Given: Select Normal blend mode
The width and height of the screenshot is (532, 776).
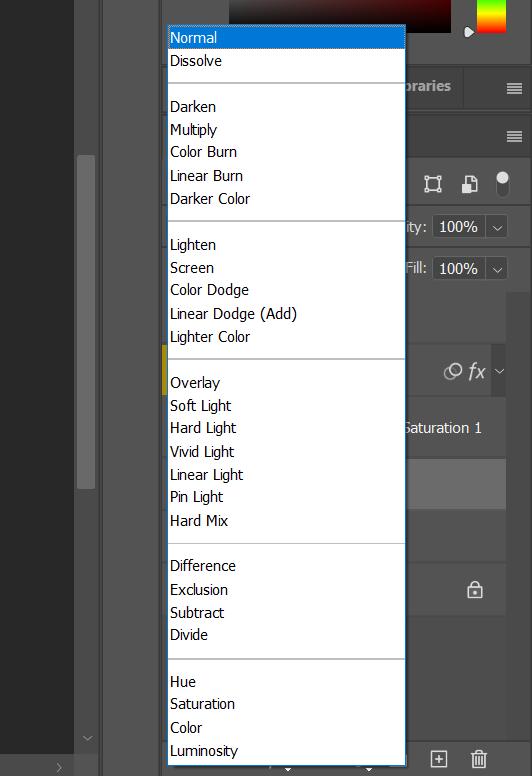Looking at the screenshot, I should 287,38.
